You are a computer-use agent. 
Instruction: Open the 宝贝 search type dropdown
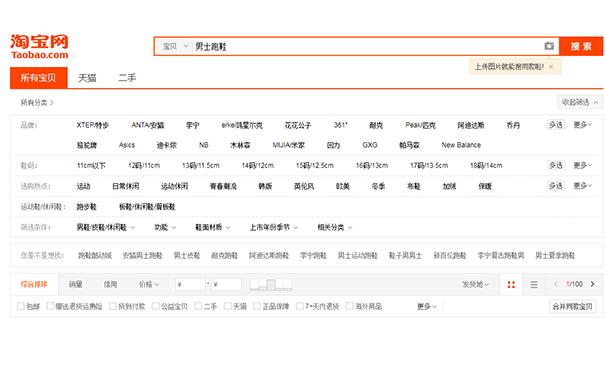pos(175,46)
